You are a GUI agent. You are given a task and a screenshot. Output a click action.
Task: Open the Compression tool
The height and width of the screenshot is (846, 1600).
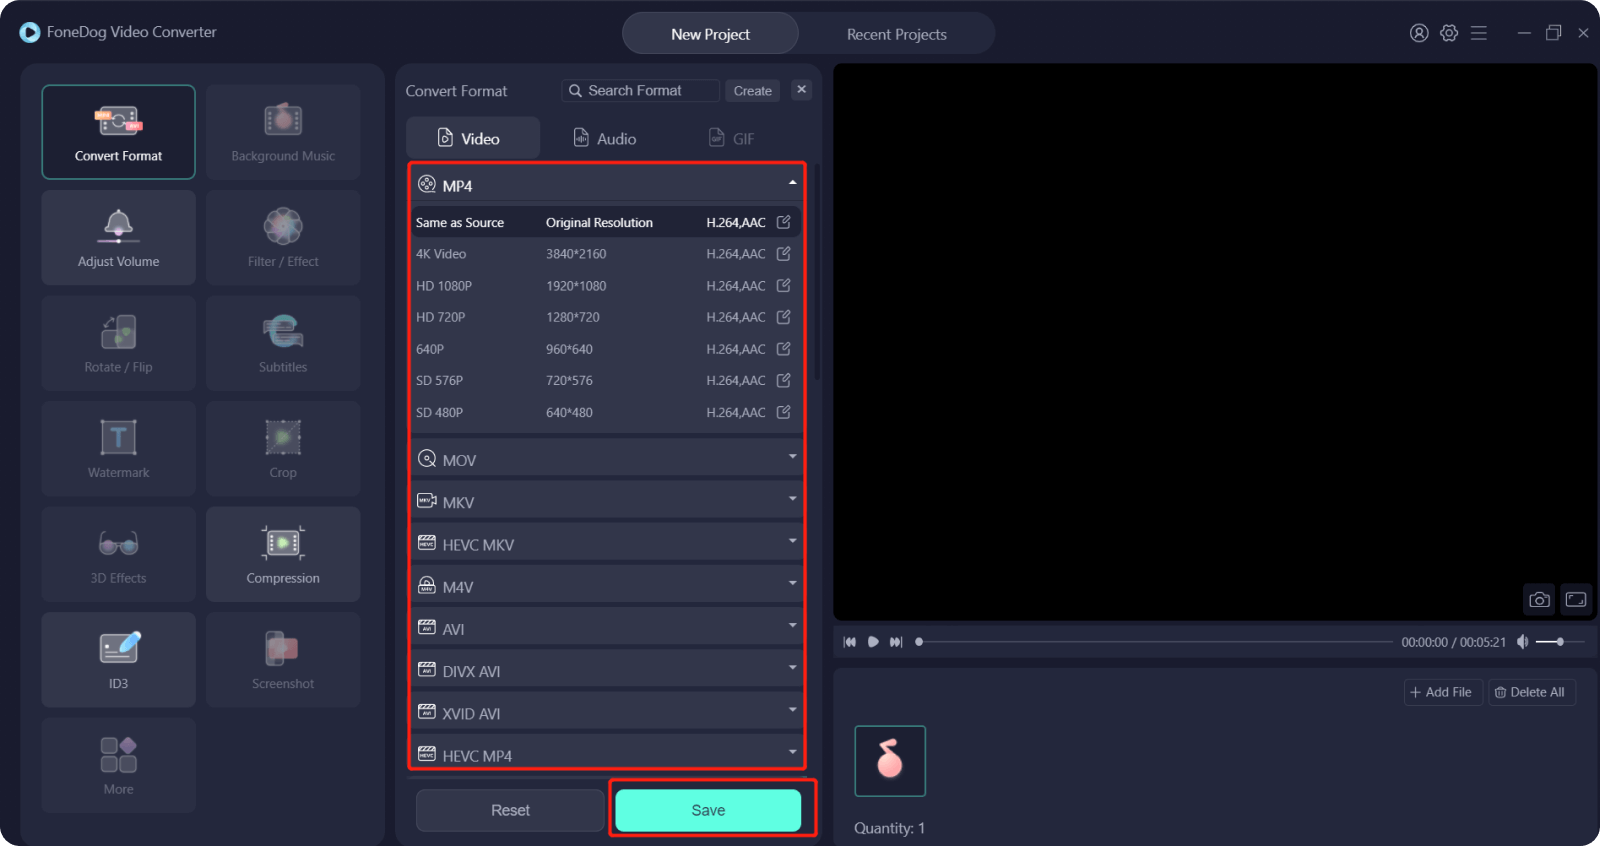pos(283,554)
